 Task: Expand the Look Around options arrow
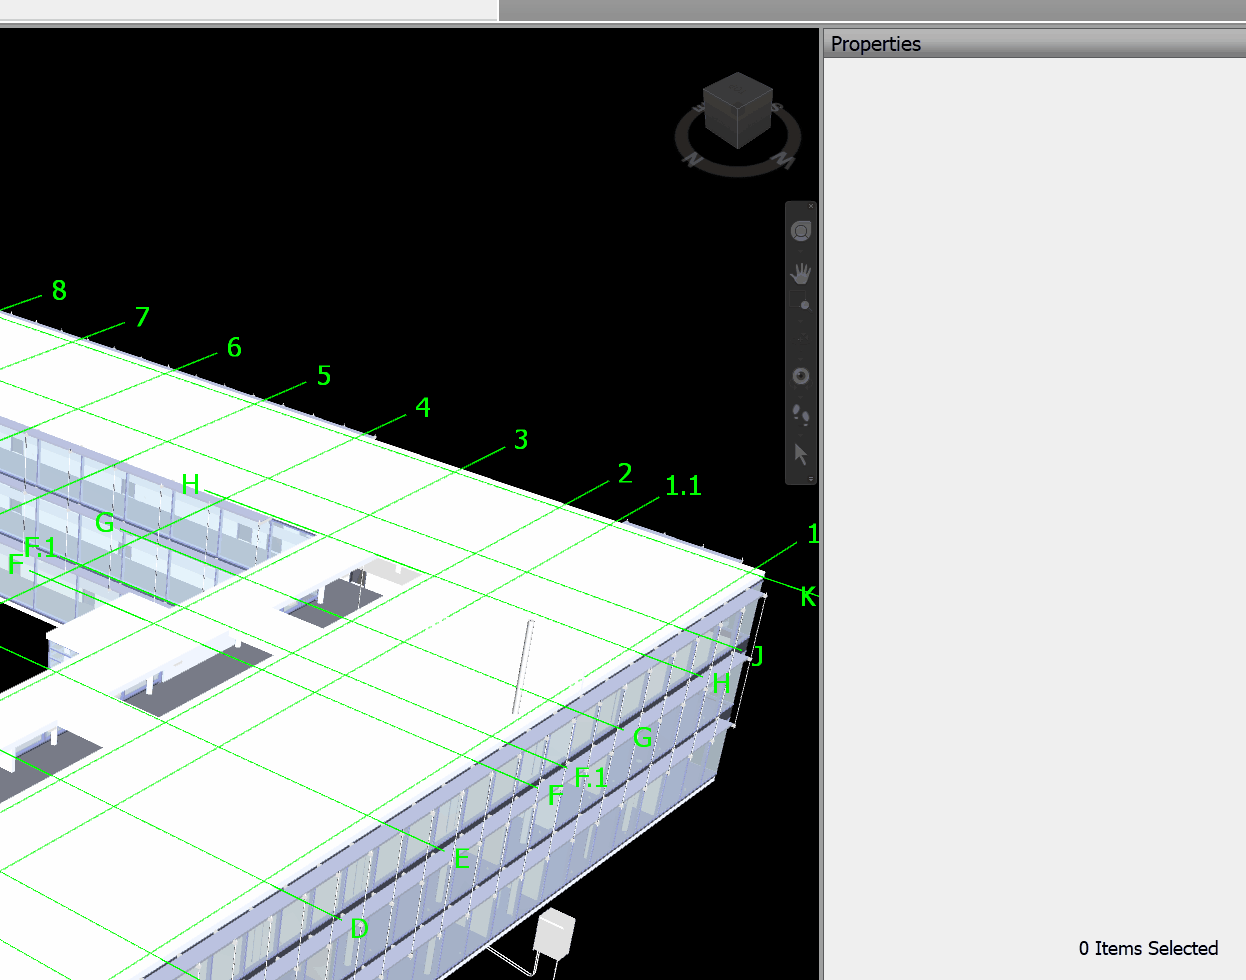tap(800, 397)
